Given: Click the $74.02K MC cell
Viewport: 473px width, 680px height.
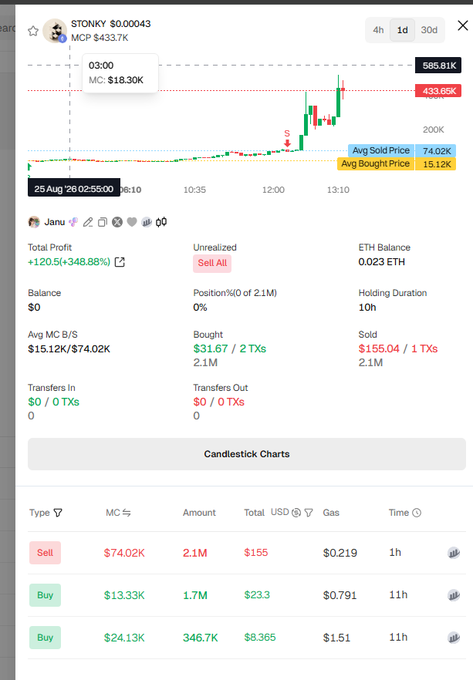Looking at the screenshot, I should pos(124,553).
